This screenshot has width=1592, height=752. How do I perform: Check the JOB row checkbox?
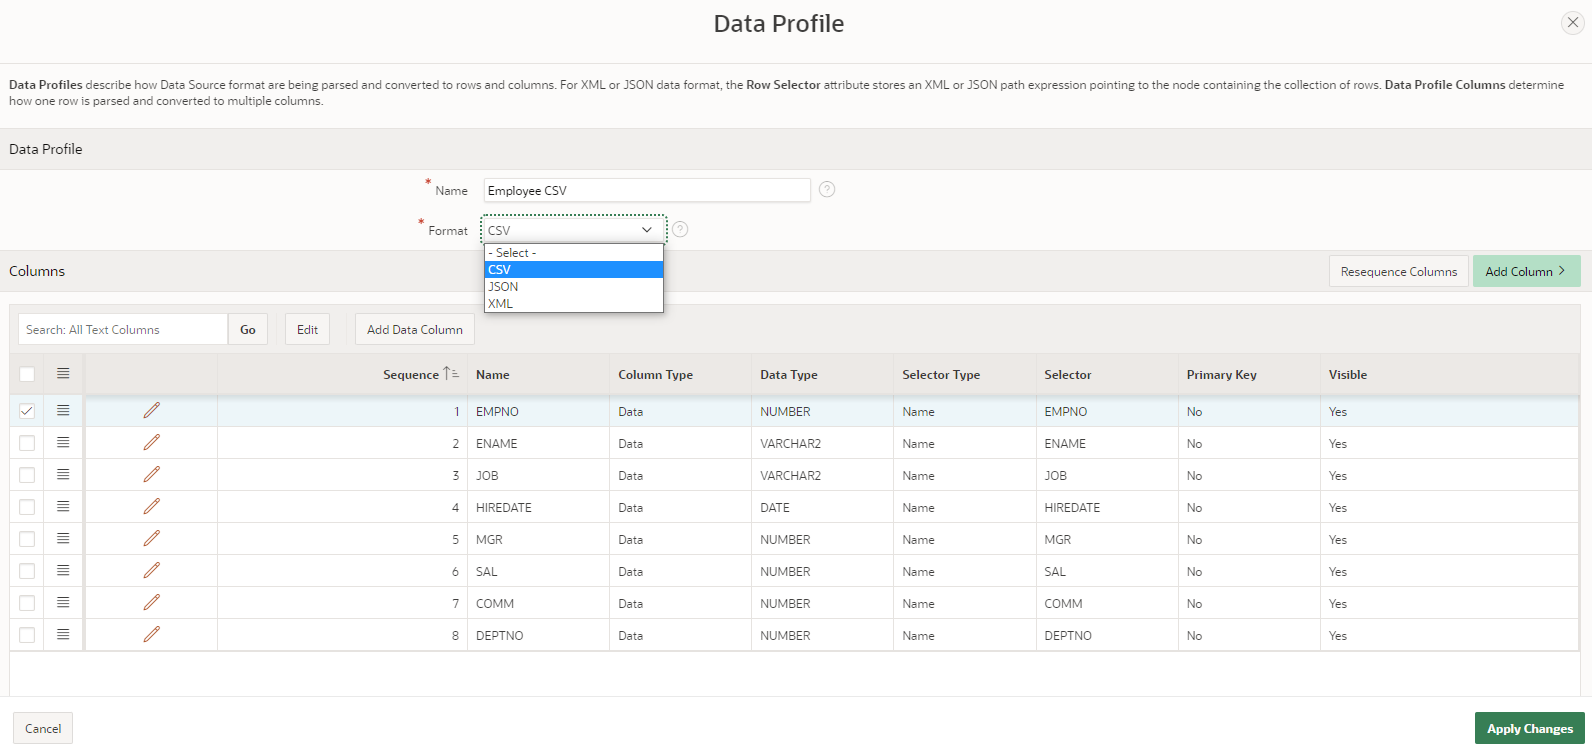coord(27,475)
